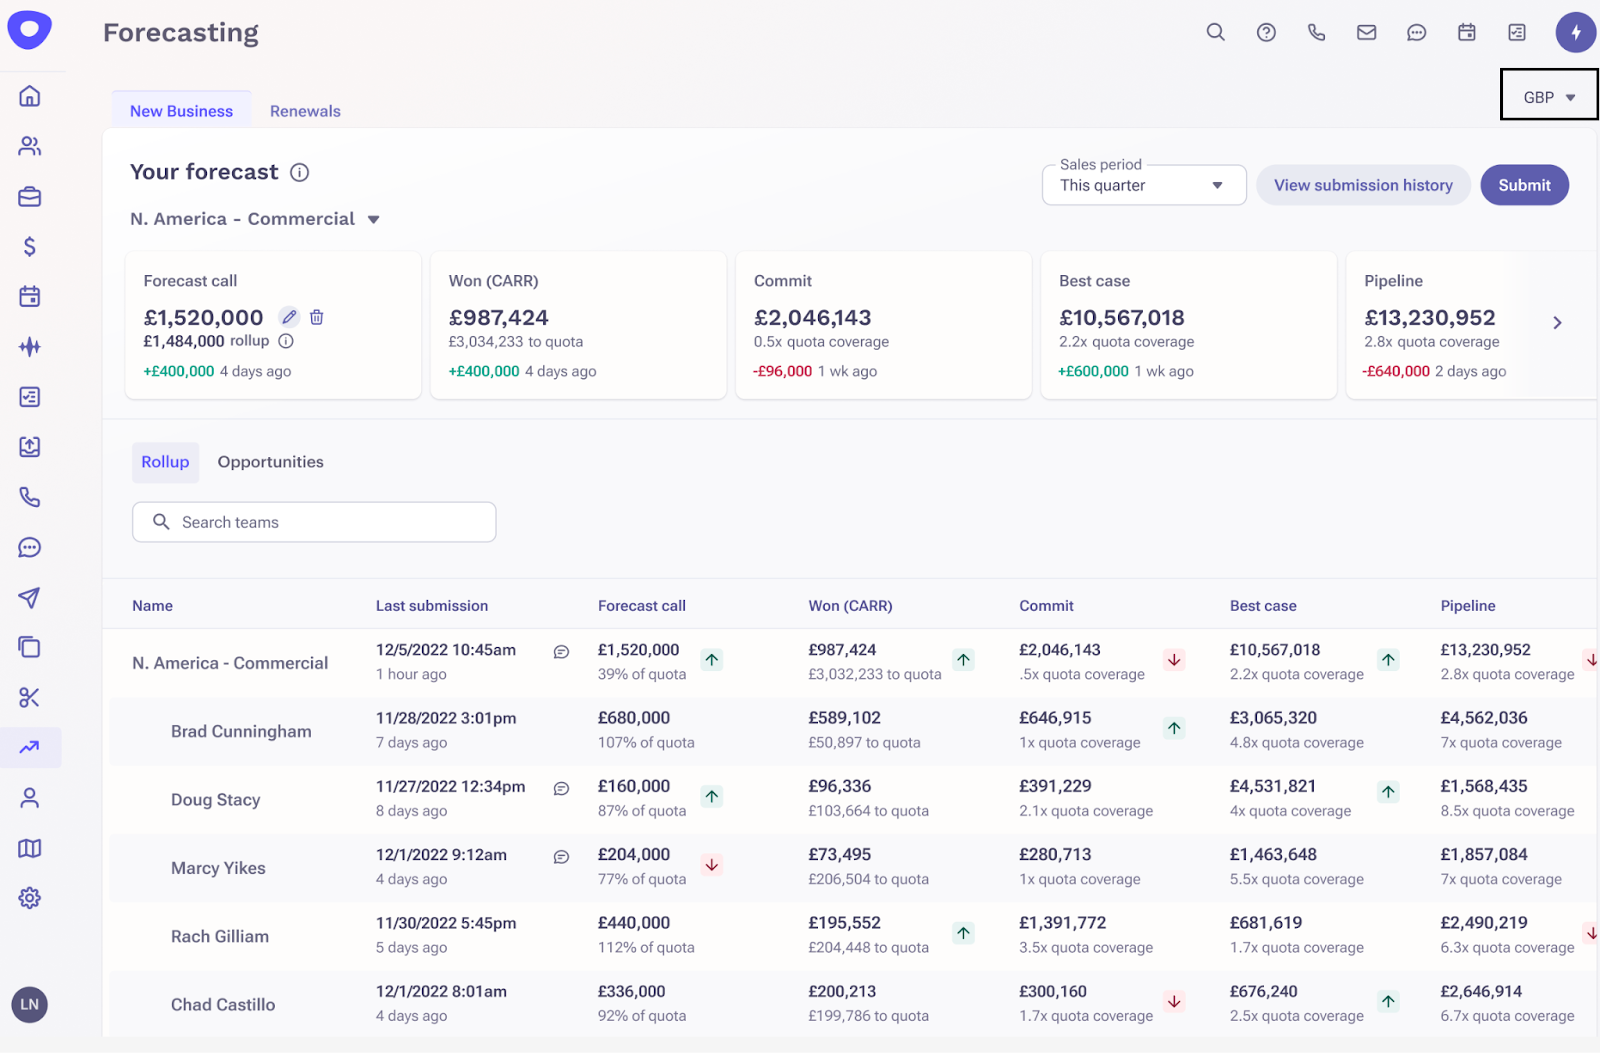1600x1053 pixels.
Task: Select the paper plane icon in the sidebar
Action: pos(30,598)
